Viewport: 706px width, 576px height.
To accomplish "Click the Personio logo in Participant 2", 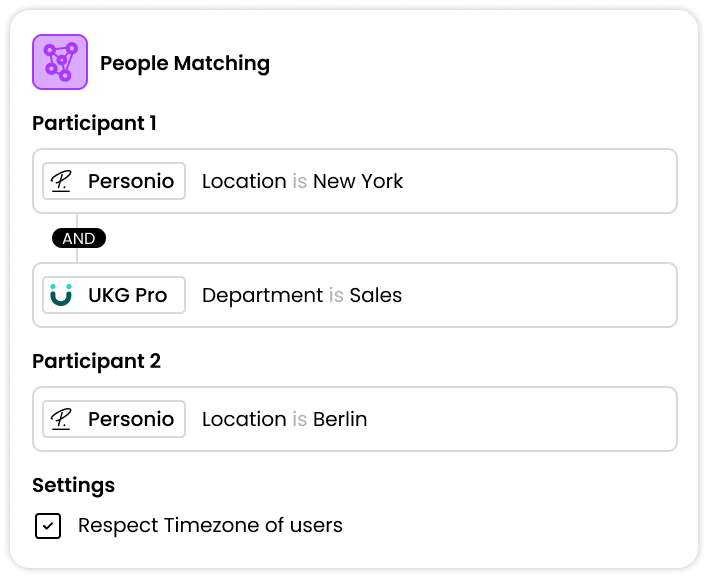I will [x=61, y=419].
